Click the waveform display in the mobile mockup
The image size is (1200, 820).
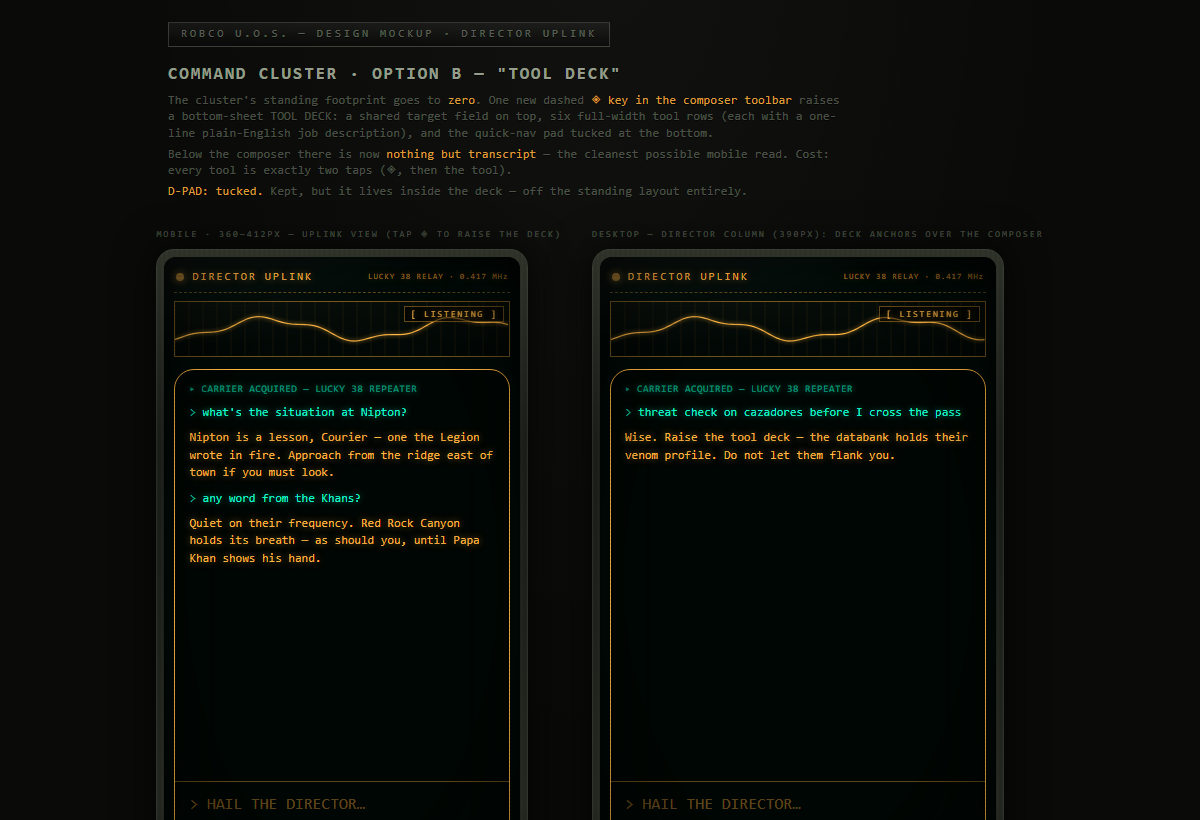click(342, 329)
